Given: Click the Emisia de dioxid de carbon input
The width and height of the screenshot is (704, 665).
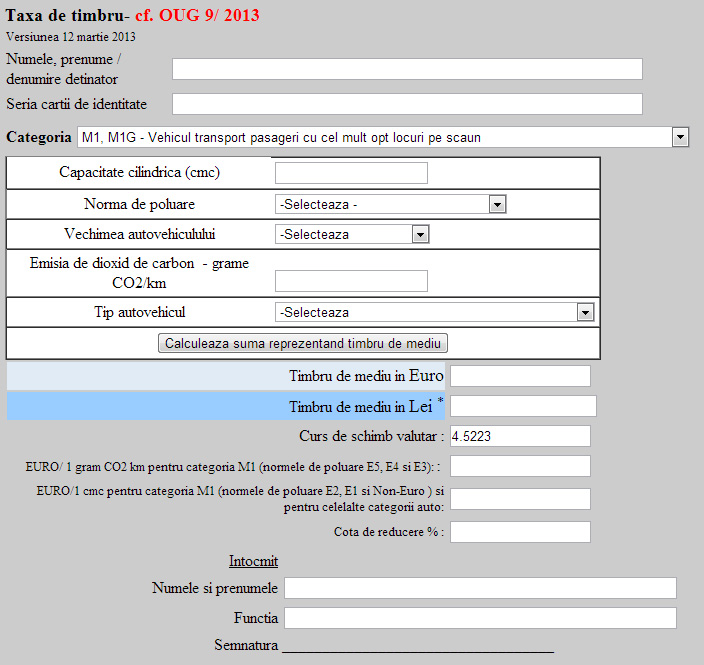Looking at the screenshot, I should (351, 281).
